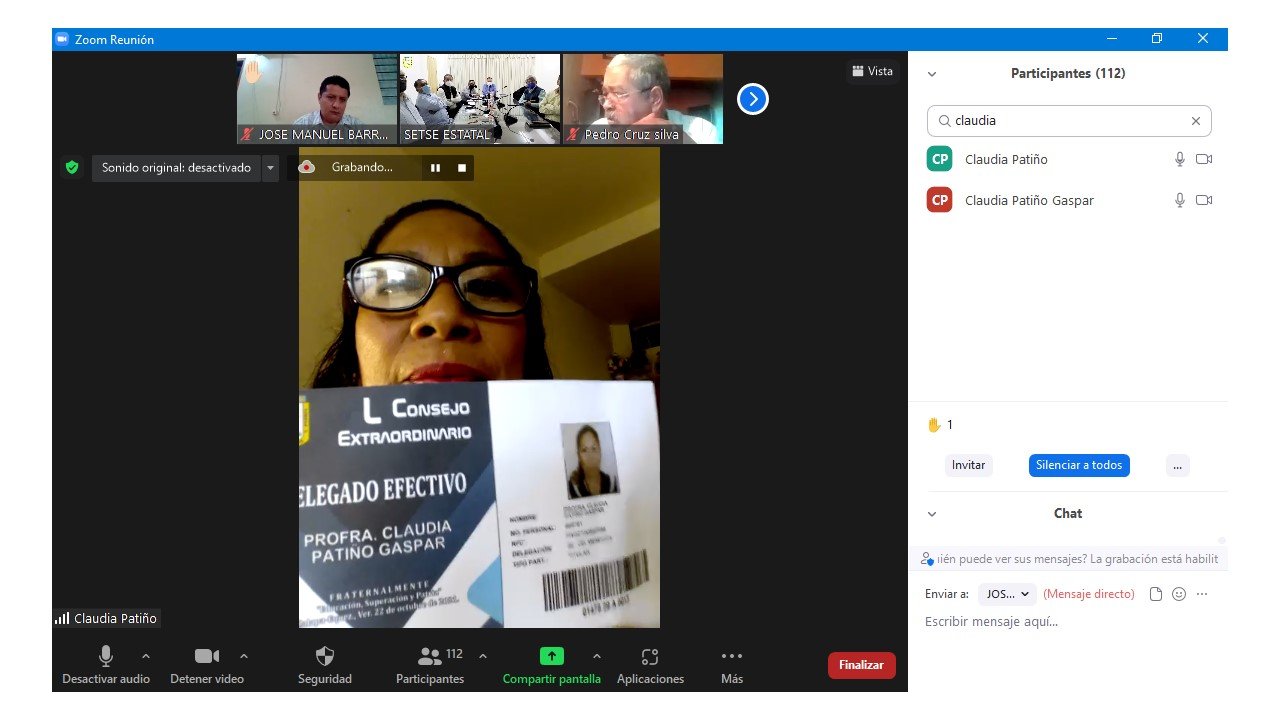
Task: Click microphone icon for Claudia Patiño Gaspar
Action: [x=1180, y=200]
